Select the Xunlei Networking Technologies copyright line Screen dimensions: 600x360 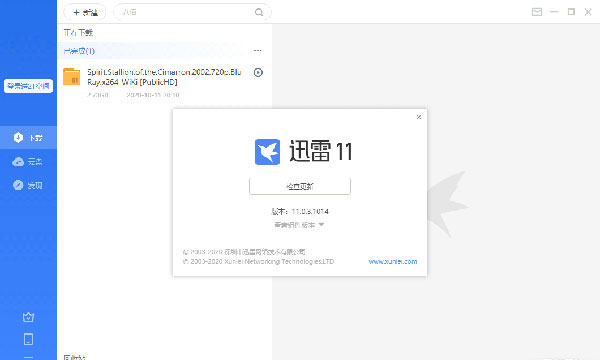[258, 262]
